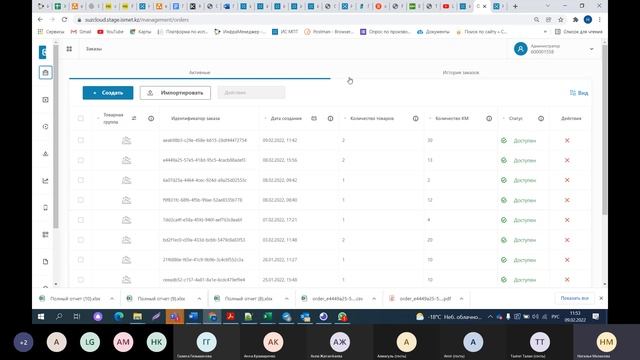Image resolution: width=640 pixels, height=360 pixels.
Task: Open a new Chrome tab
Action: click(x=516, y=6)
